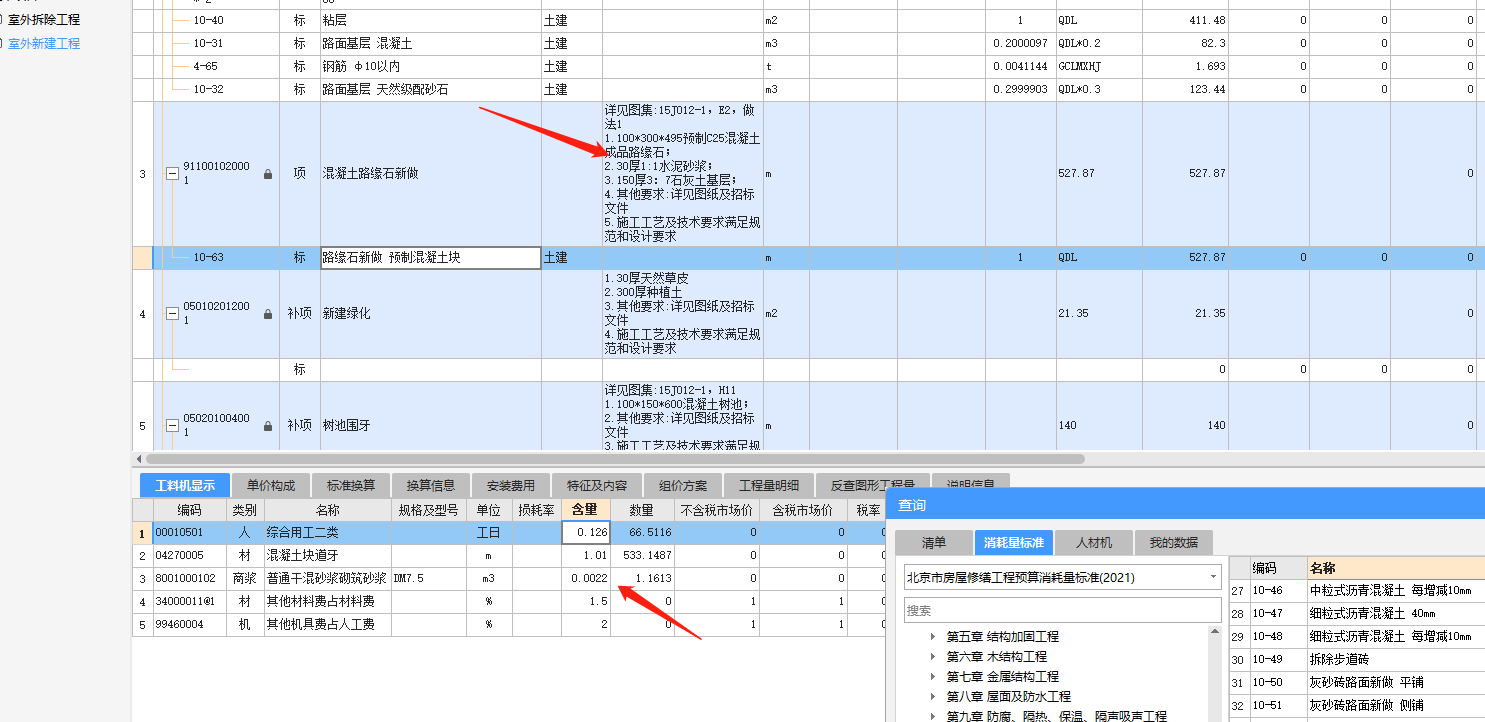Click 工程量表达式 QDL*0.2 cell

1099,44
